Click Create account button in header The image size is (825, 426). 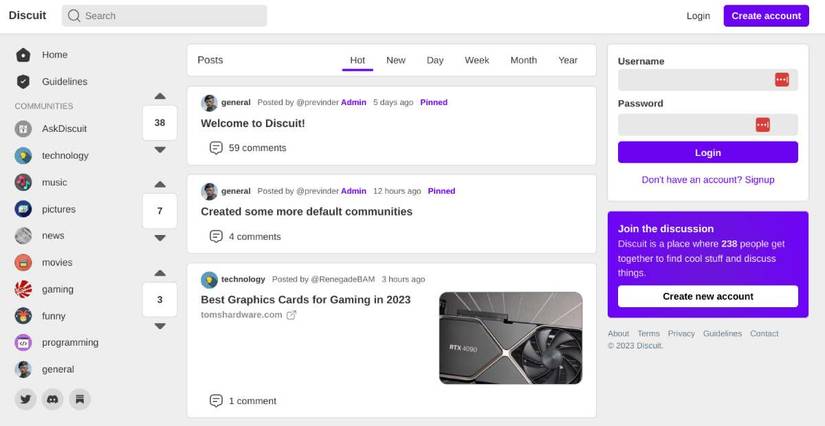[766, 16]
